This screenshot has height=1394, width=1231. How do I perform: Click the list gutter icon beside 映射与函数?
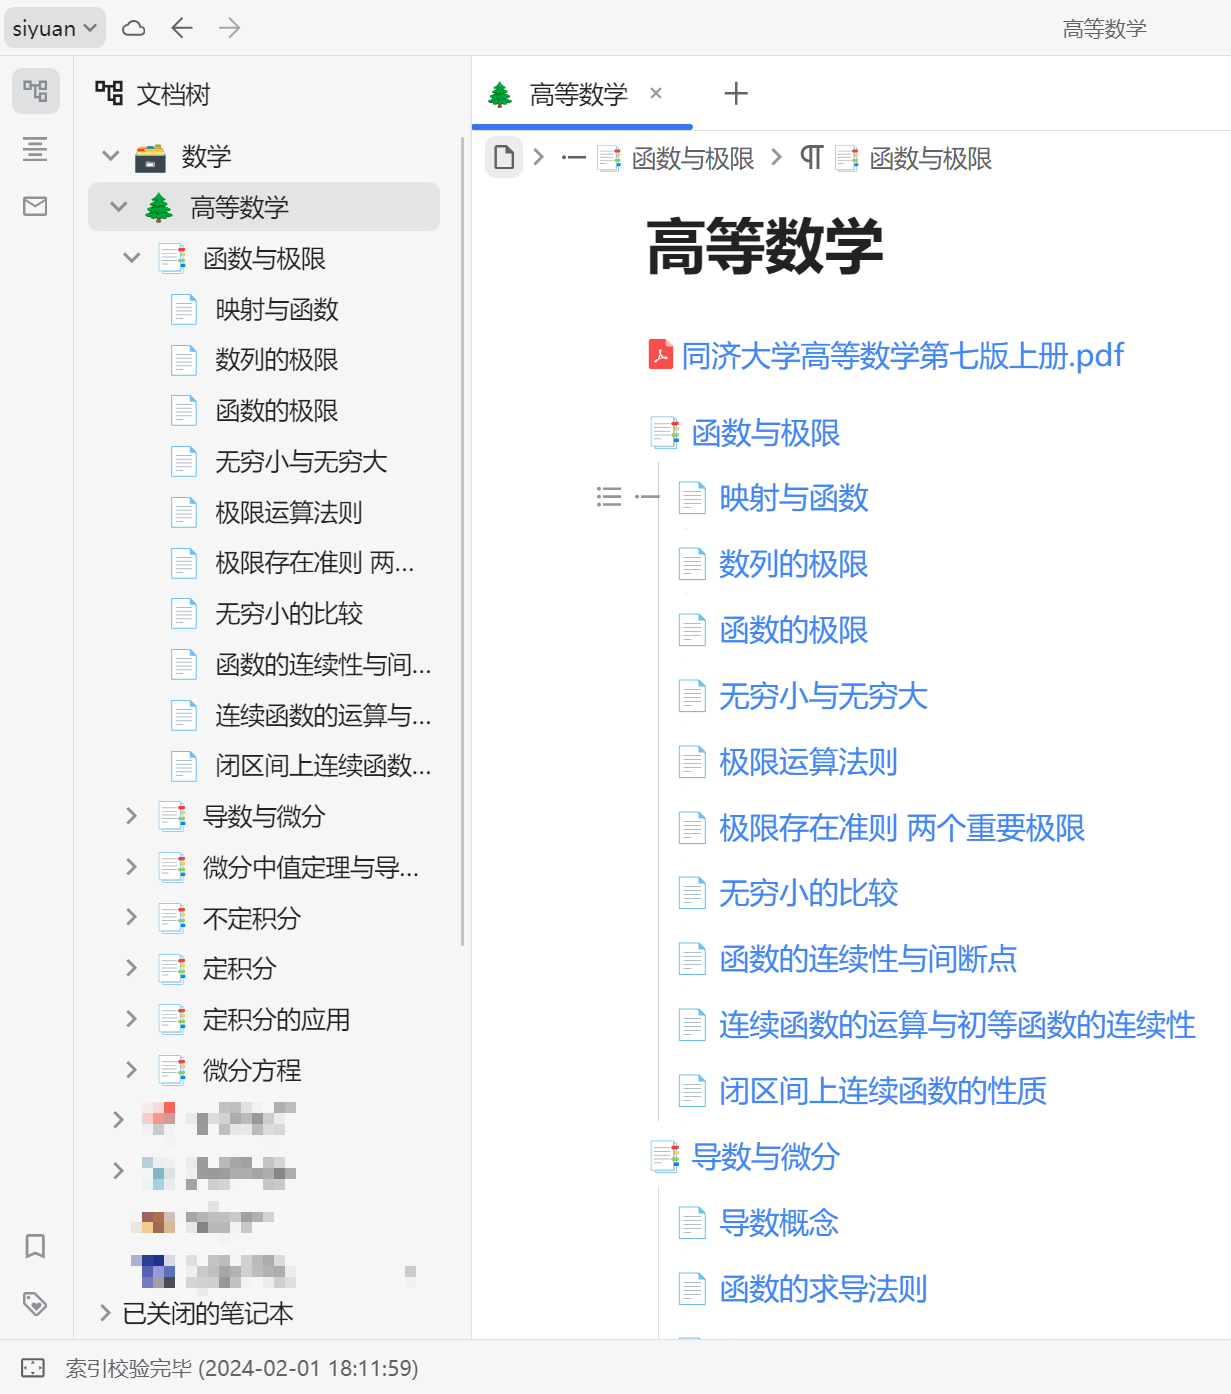point(610,497)
